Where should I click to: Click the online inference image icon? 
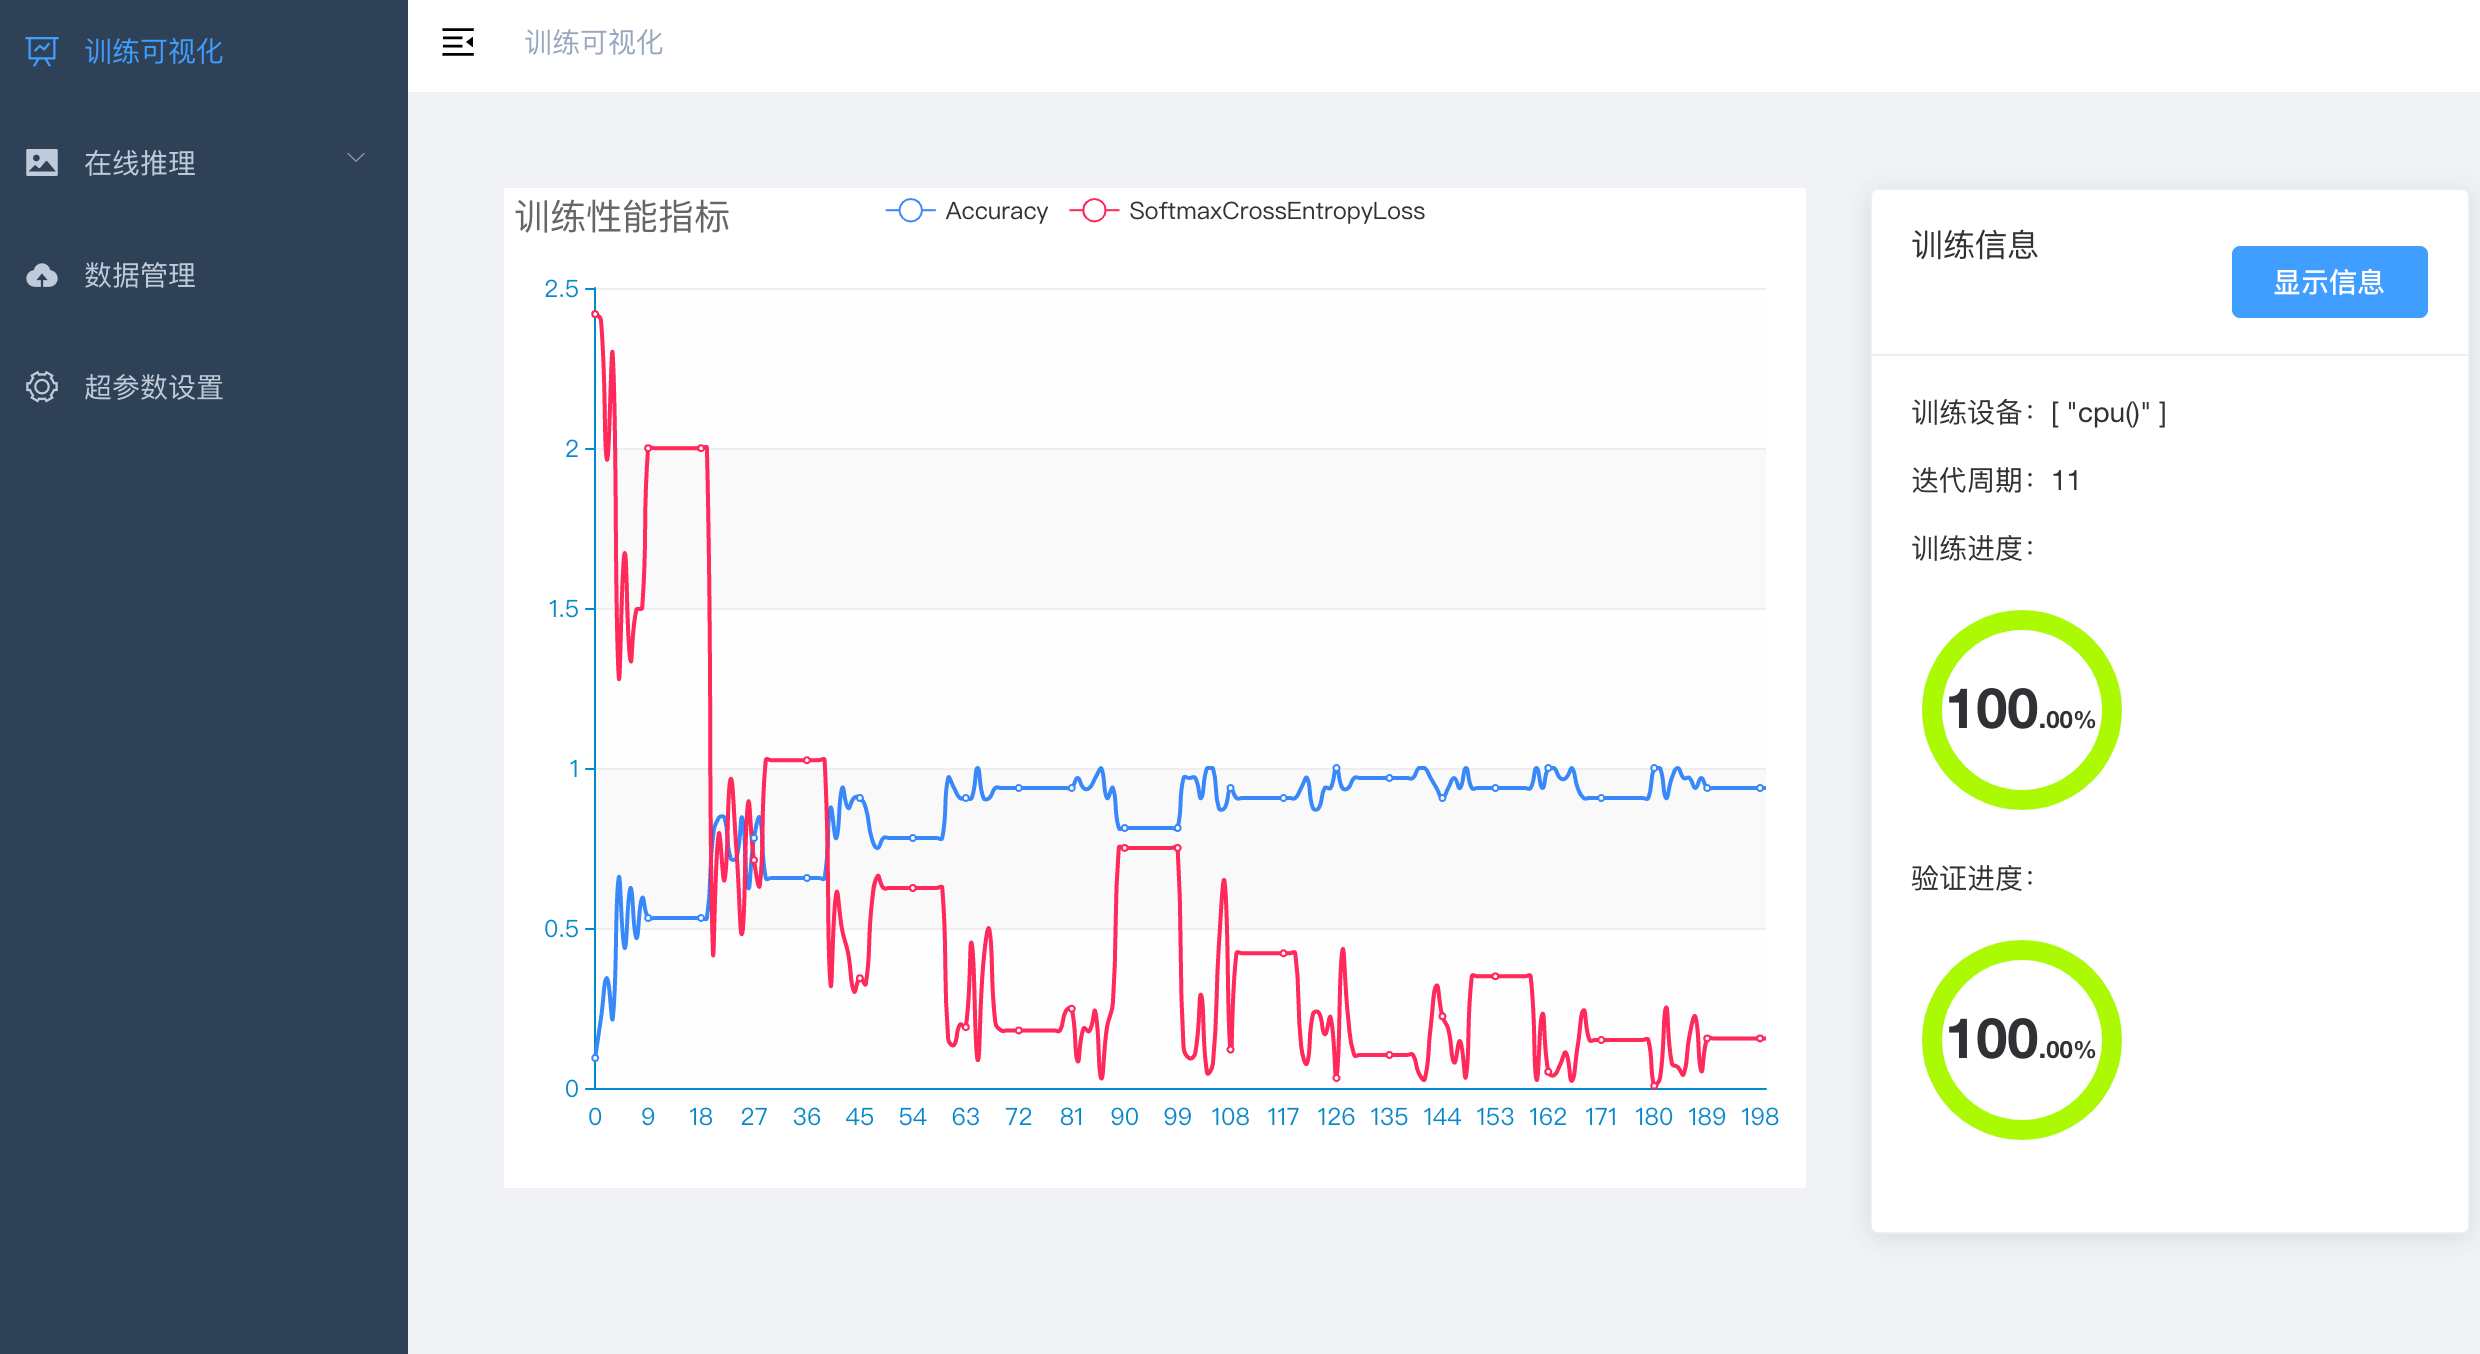[x=42, y=162]
